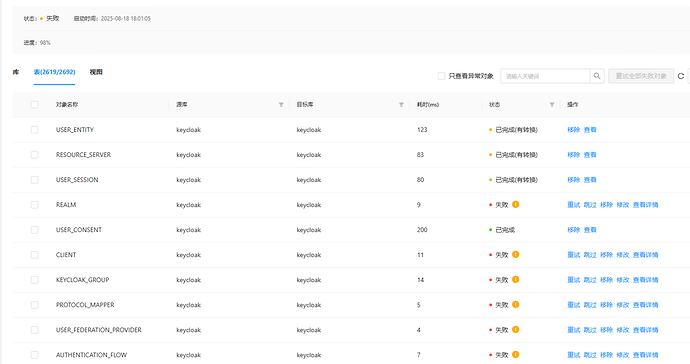Open 查看详情 for the CLIENT row
This screenshot has height=364, width=690.
tap(646, 255)
